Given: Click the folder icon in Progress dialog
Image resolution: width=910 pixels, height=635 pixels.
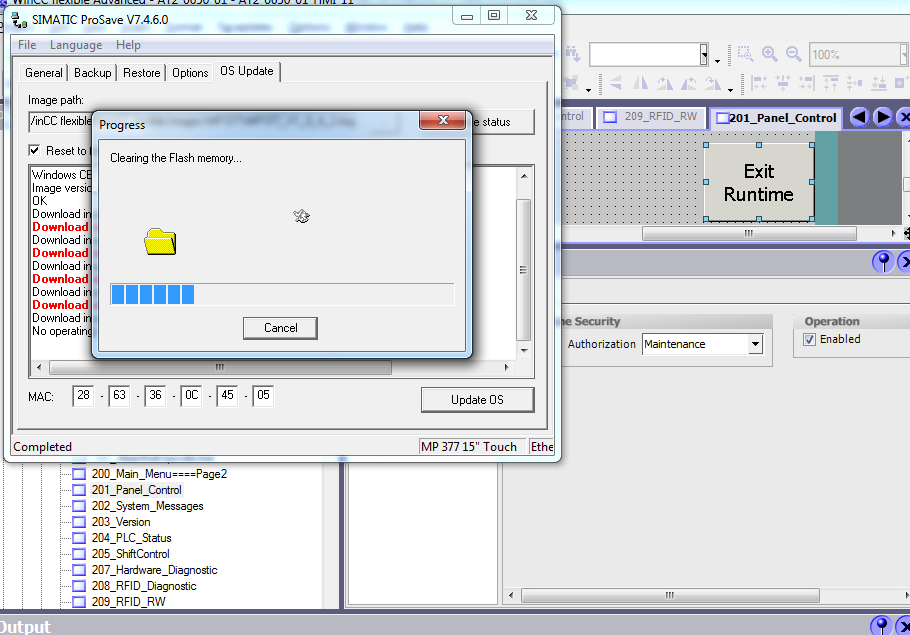Looking at the screenshot, I should tap(160, 241).
